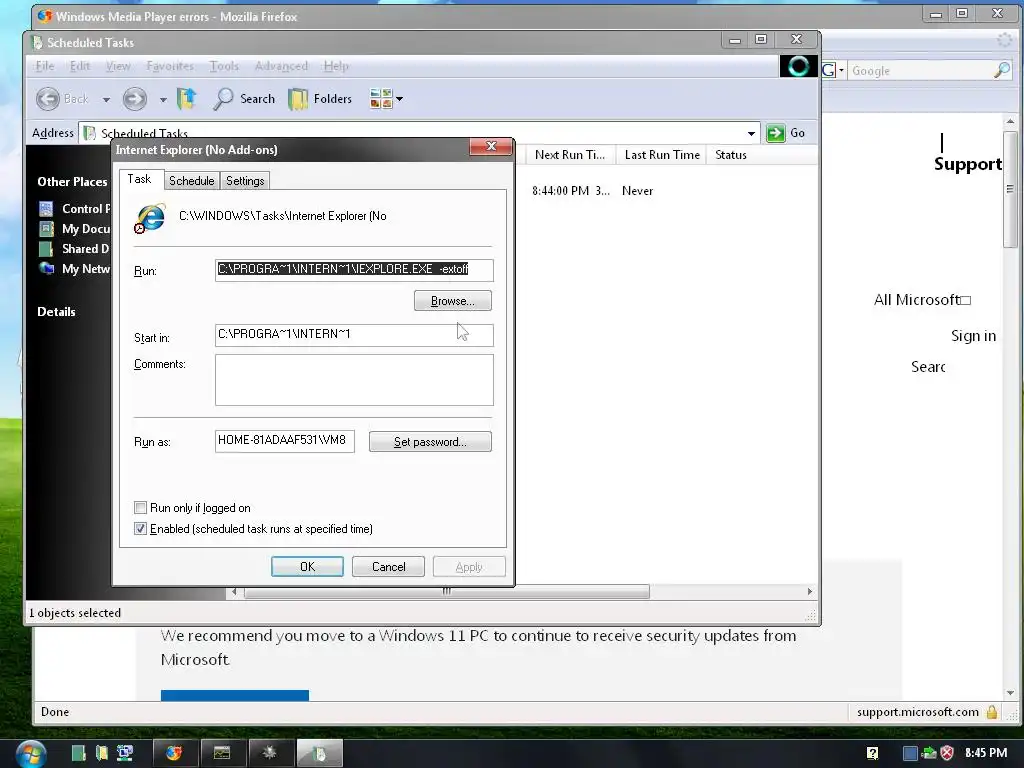Viewport: 1024px width, 768px height.
Task: Open the Help menu
Action: point(336,66)
